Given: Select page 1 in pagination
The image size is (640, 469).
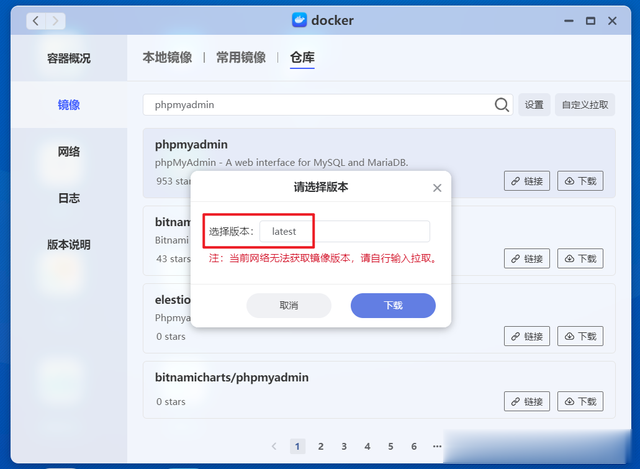Looking at the screenshot, I should click(x=298, y=447).
